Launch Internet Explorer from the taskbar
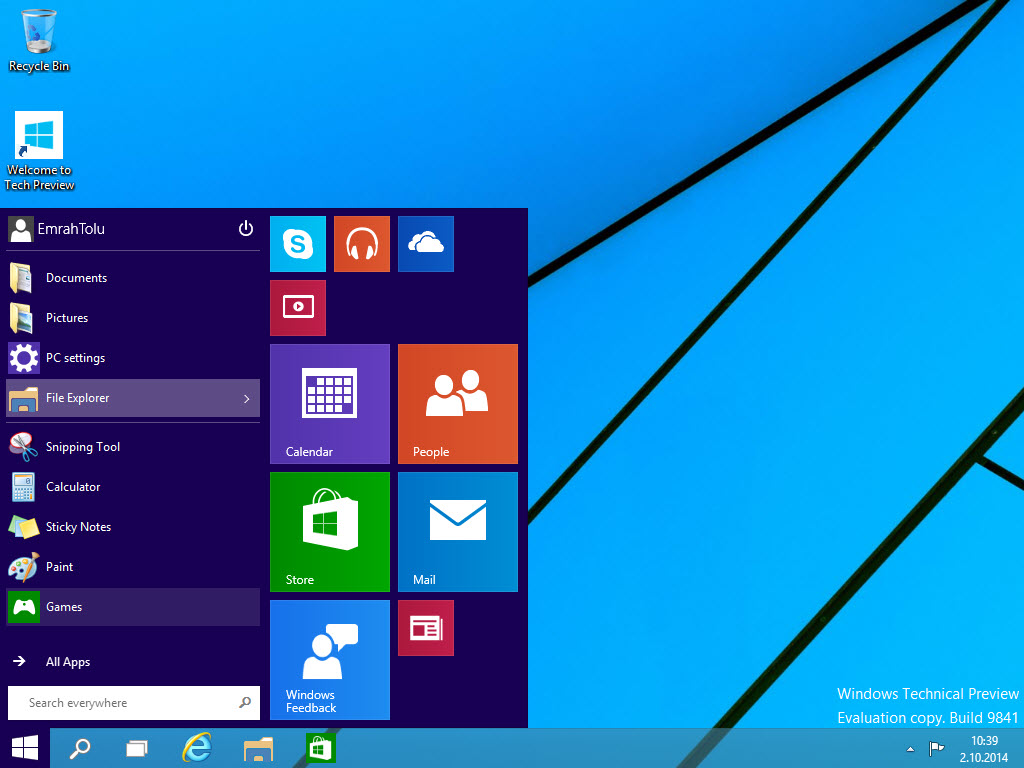The image size is (1024, 768). 197,748
